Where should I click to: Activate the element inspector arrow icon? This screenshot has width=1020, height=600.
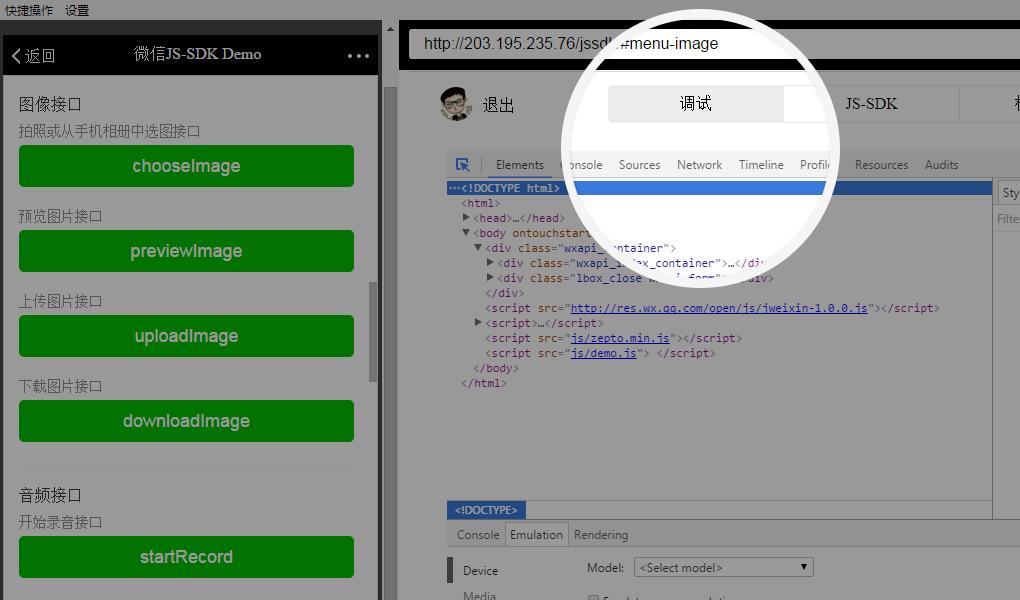click(x=463, y=165)
